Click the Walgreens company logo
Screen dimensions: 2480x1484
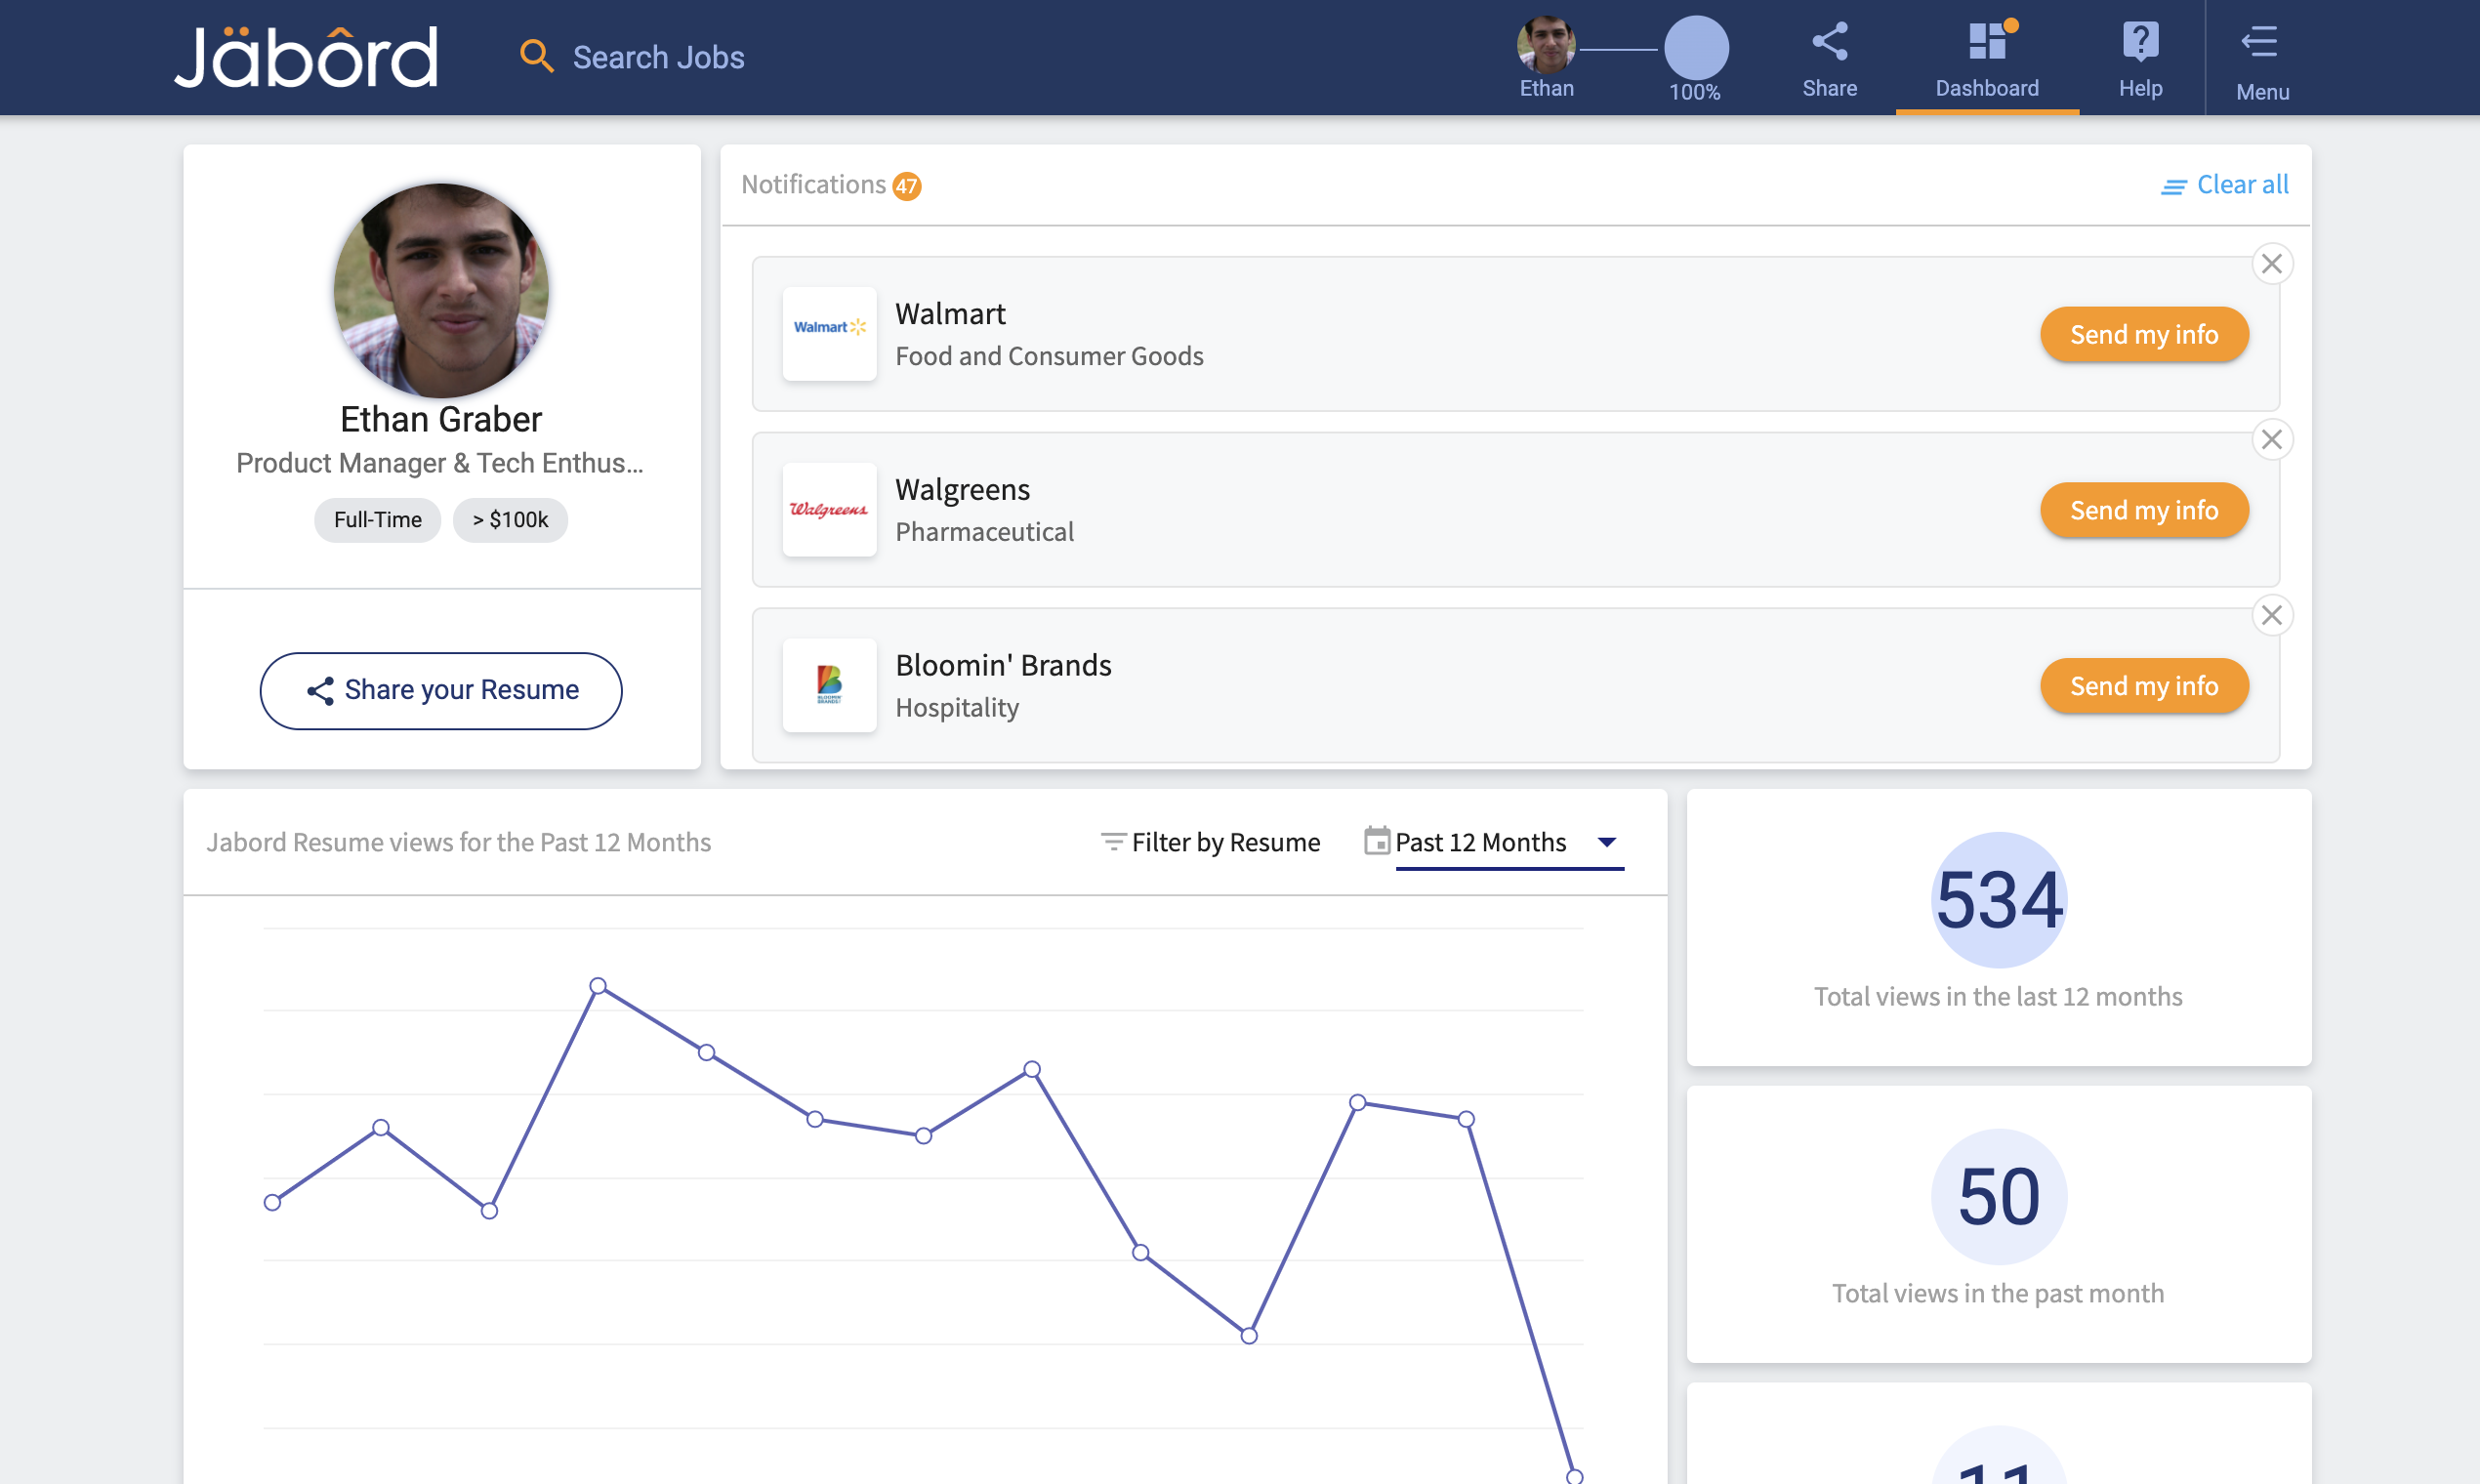click(829, 509)
